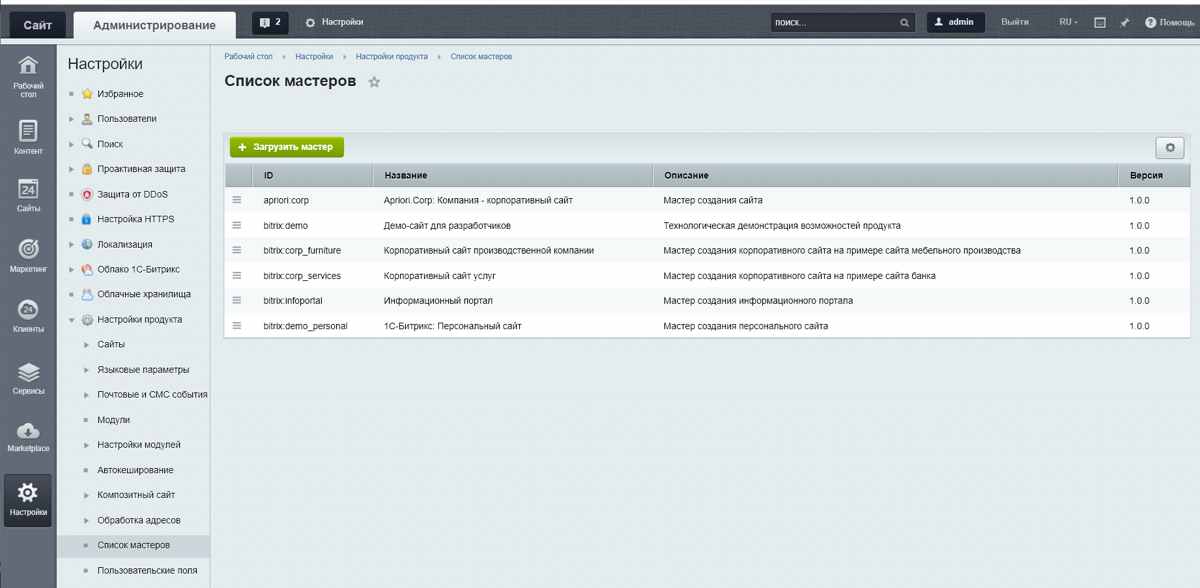1200x588 pixels.
Task: Open the Рабочий стол home icon
Action: 28,68
